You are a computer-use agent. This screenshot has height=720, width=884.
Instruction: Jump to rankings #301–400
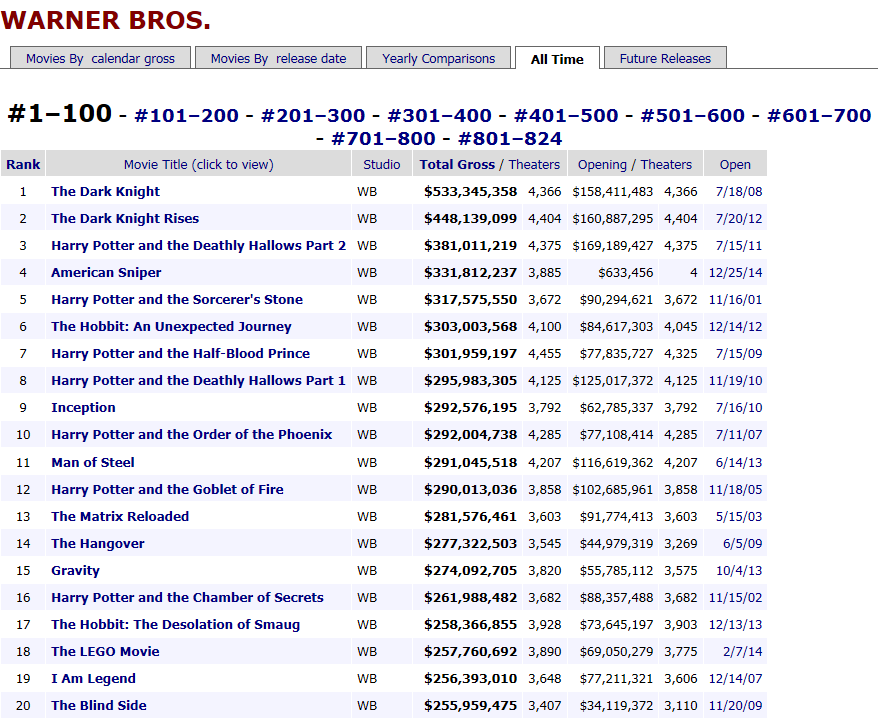tap(440, 116)
